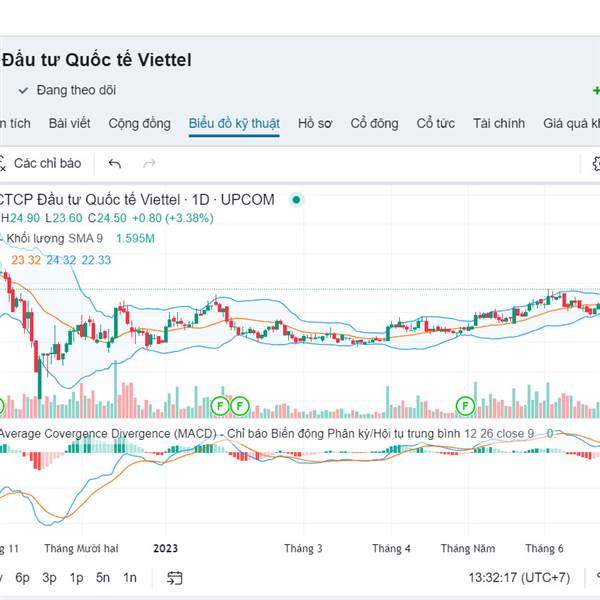Screen dimensions: 600x600
Task: Click F event marker near Tháng Năm
Action: pyautogui.click(x=466, y=406)
